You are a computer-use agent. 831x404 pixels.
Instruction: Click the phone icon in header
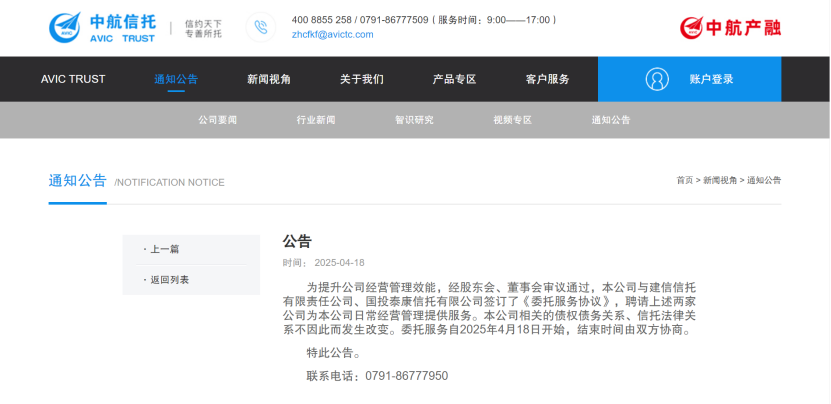261,27
